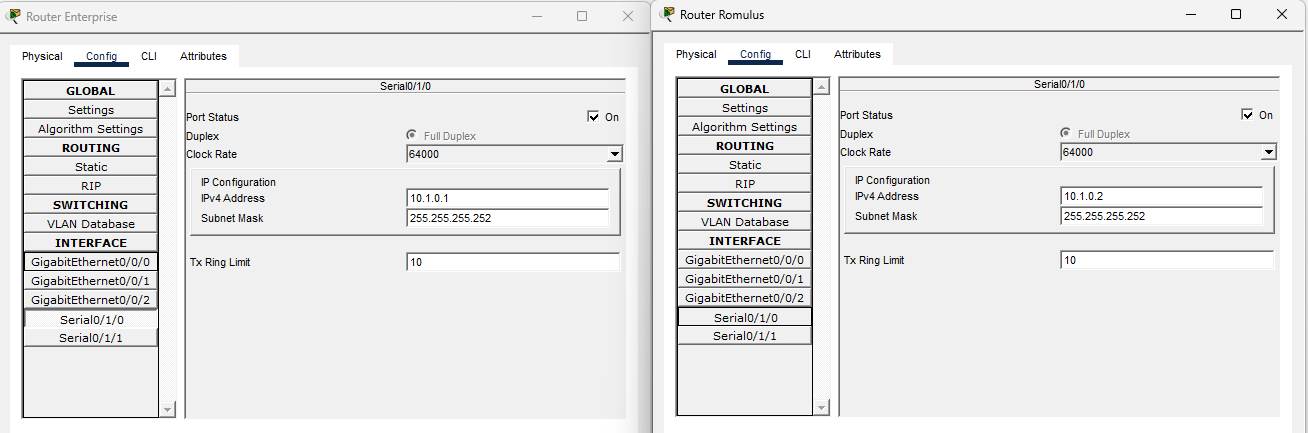Image resolution: width=1308 pixels, height=433 pixels.
Task: Open Static routing in Router Romulus sidebar
Action: click(745, 165)
